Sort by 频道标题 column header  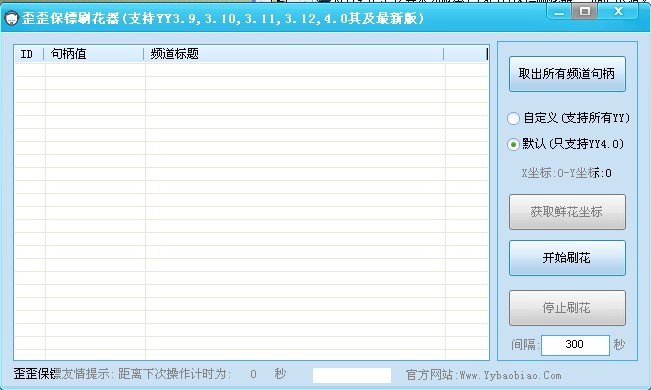294,54
